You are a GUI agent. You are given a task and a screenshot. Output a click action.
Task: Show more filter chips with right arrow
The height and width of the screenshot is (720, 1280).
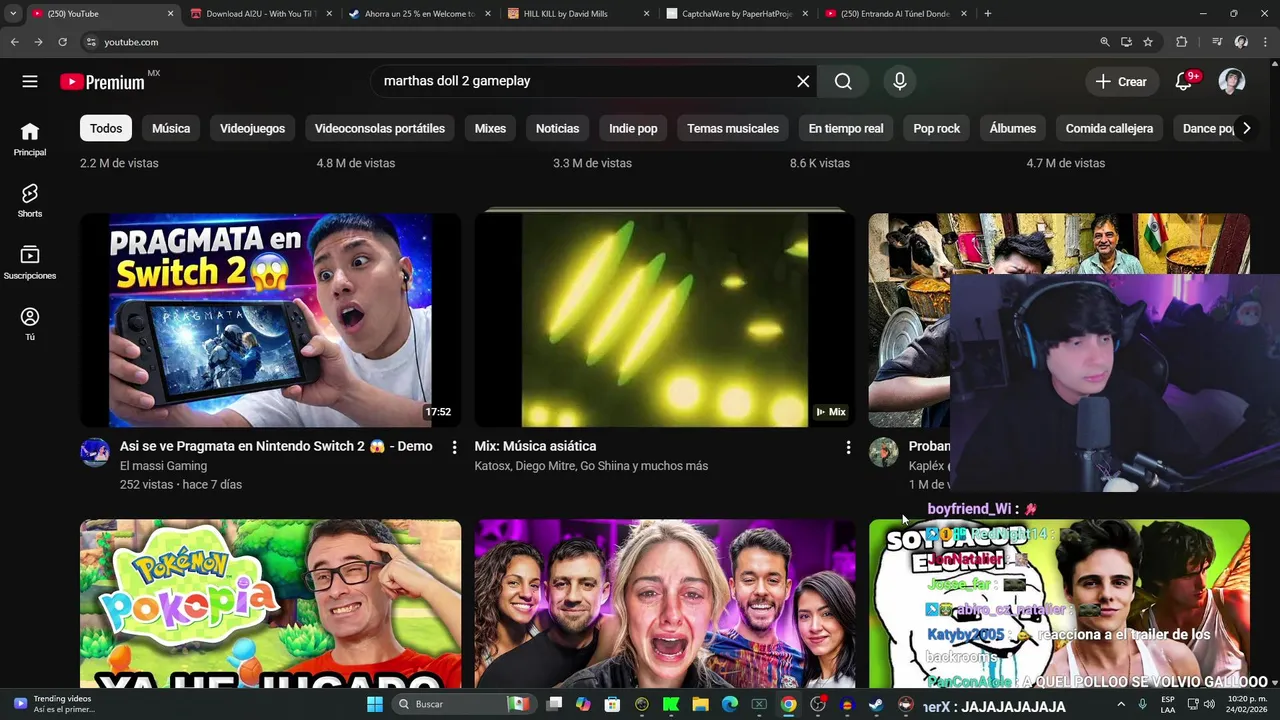[1246, 128]
